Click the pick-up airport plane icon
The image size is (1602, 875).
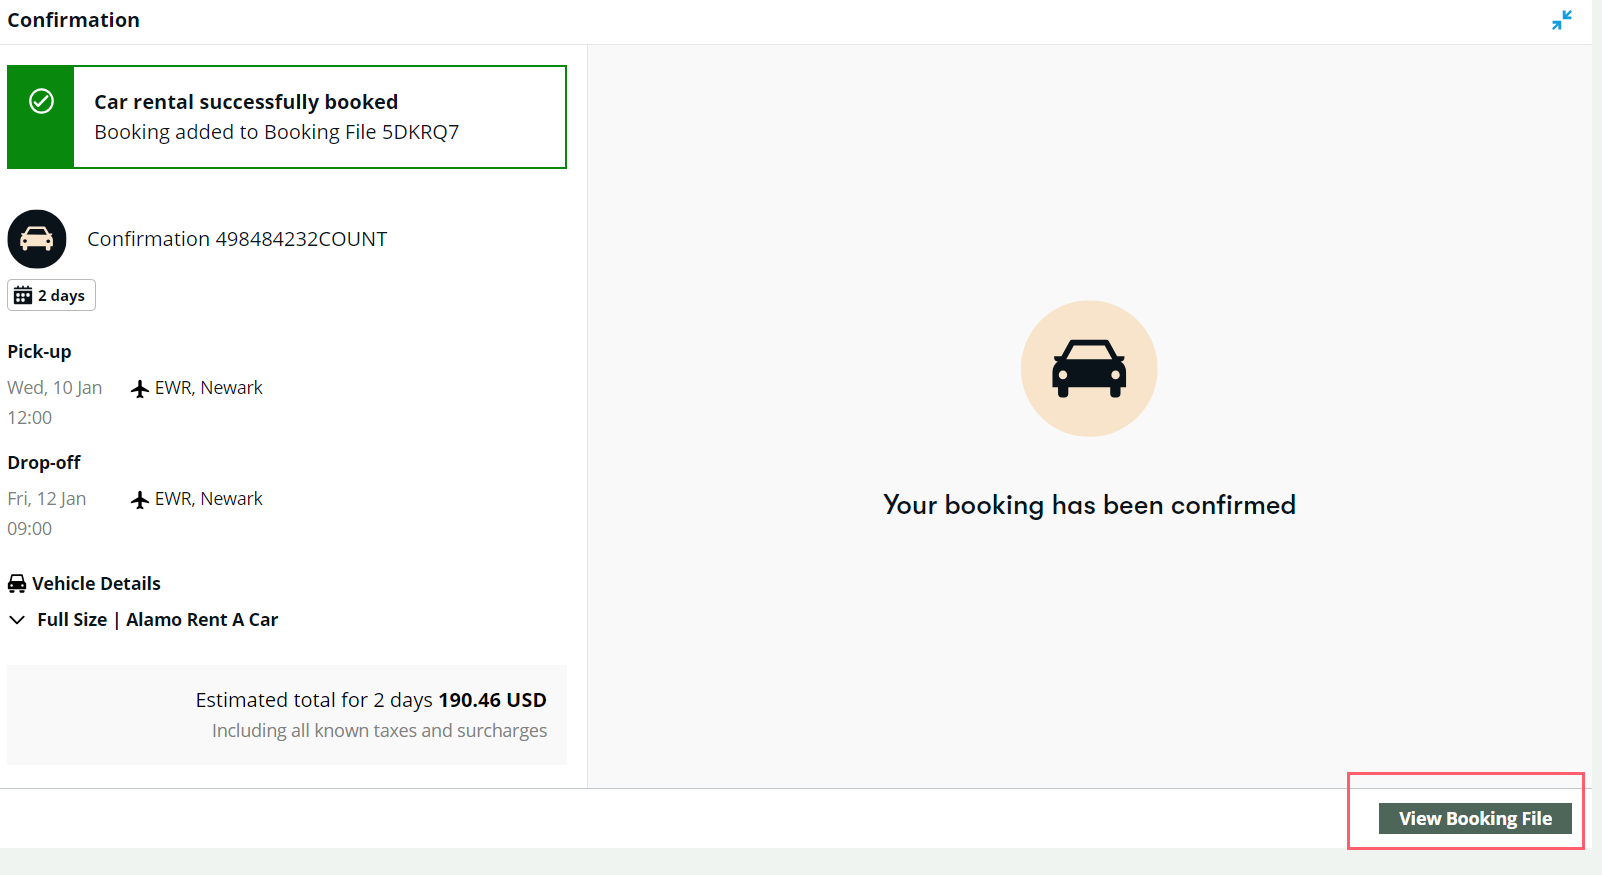tap(140, 389)
